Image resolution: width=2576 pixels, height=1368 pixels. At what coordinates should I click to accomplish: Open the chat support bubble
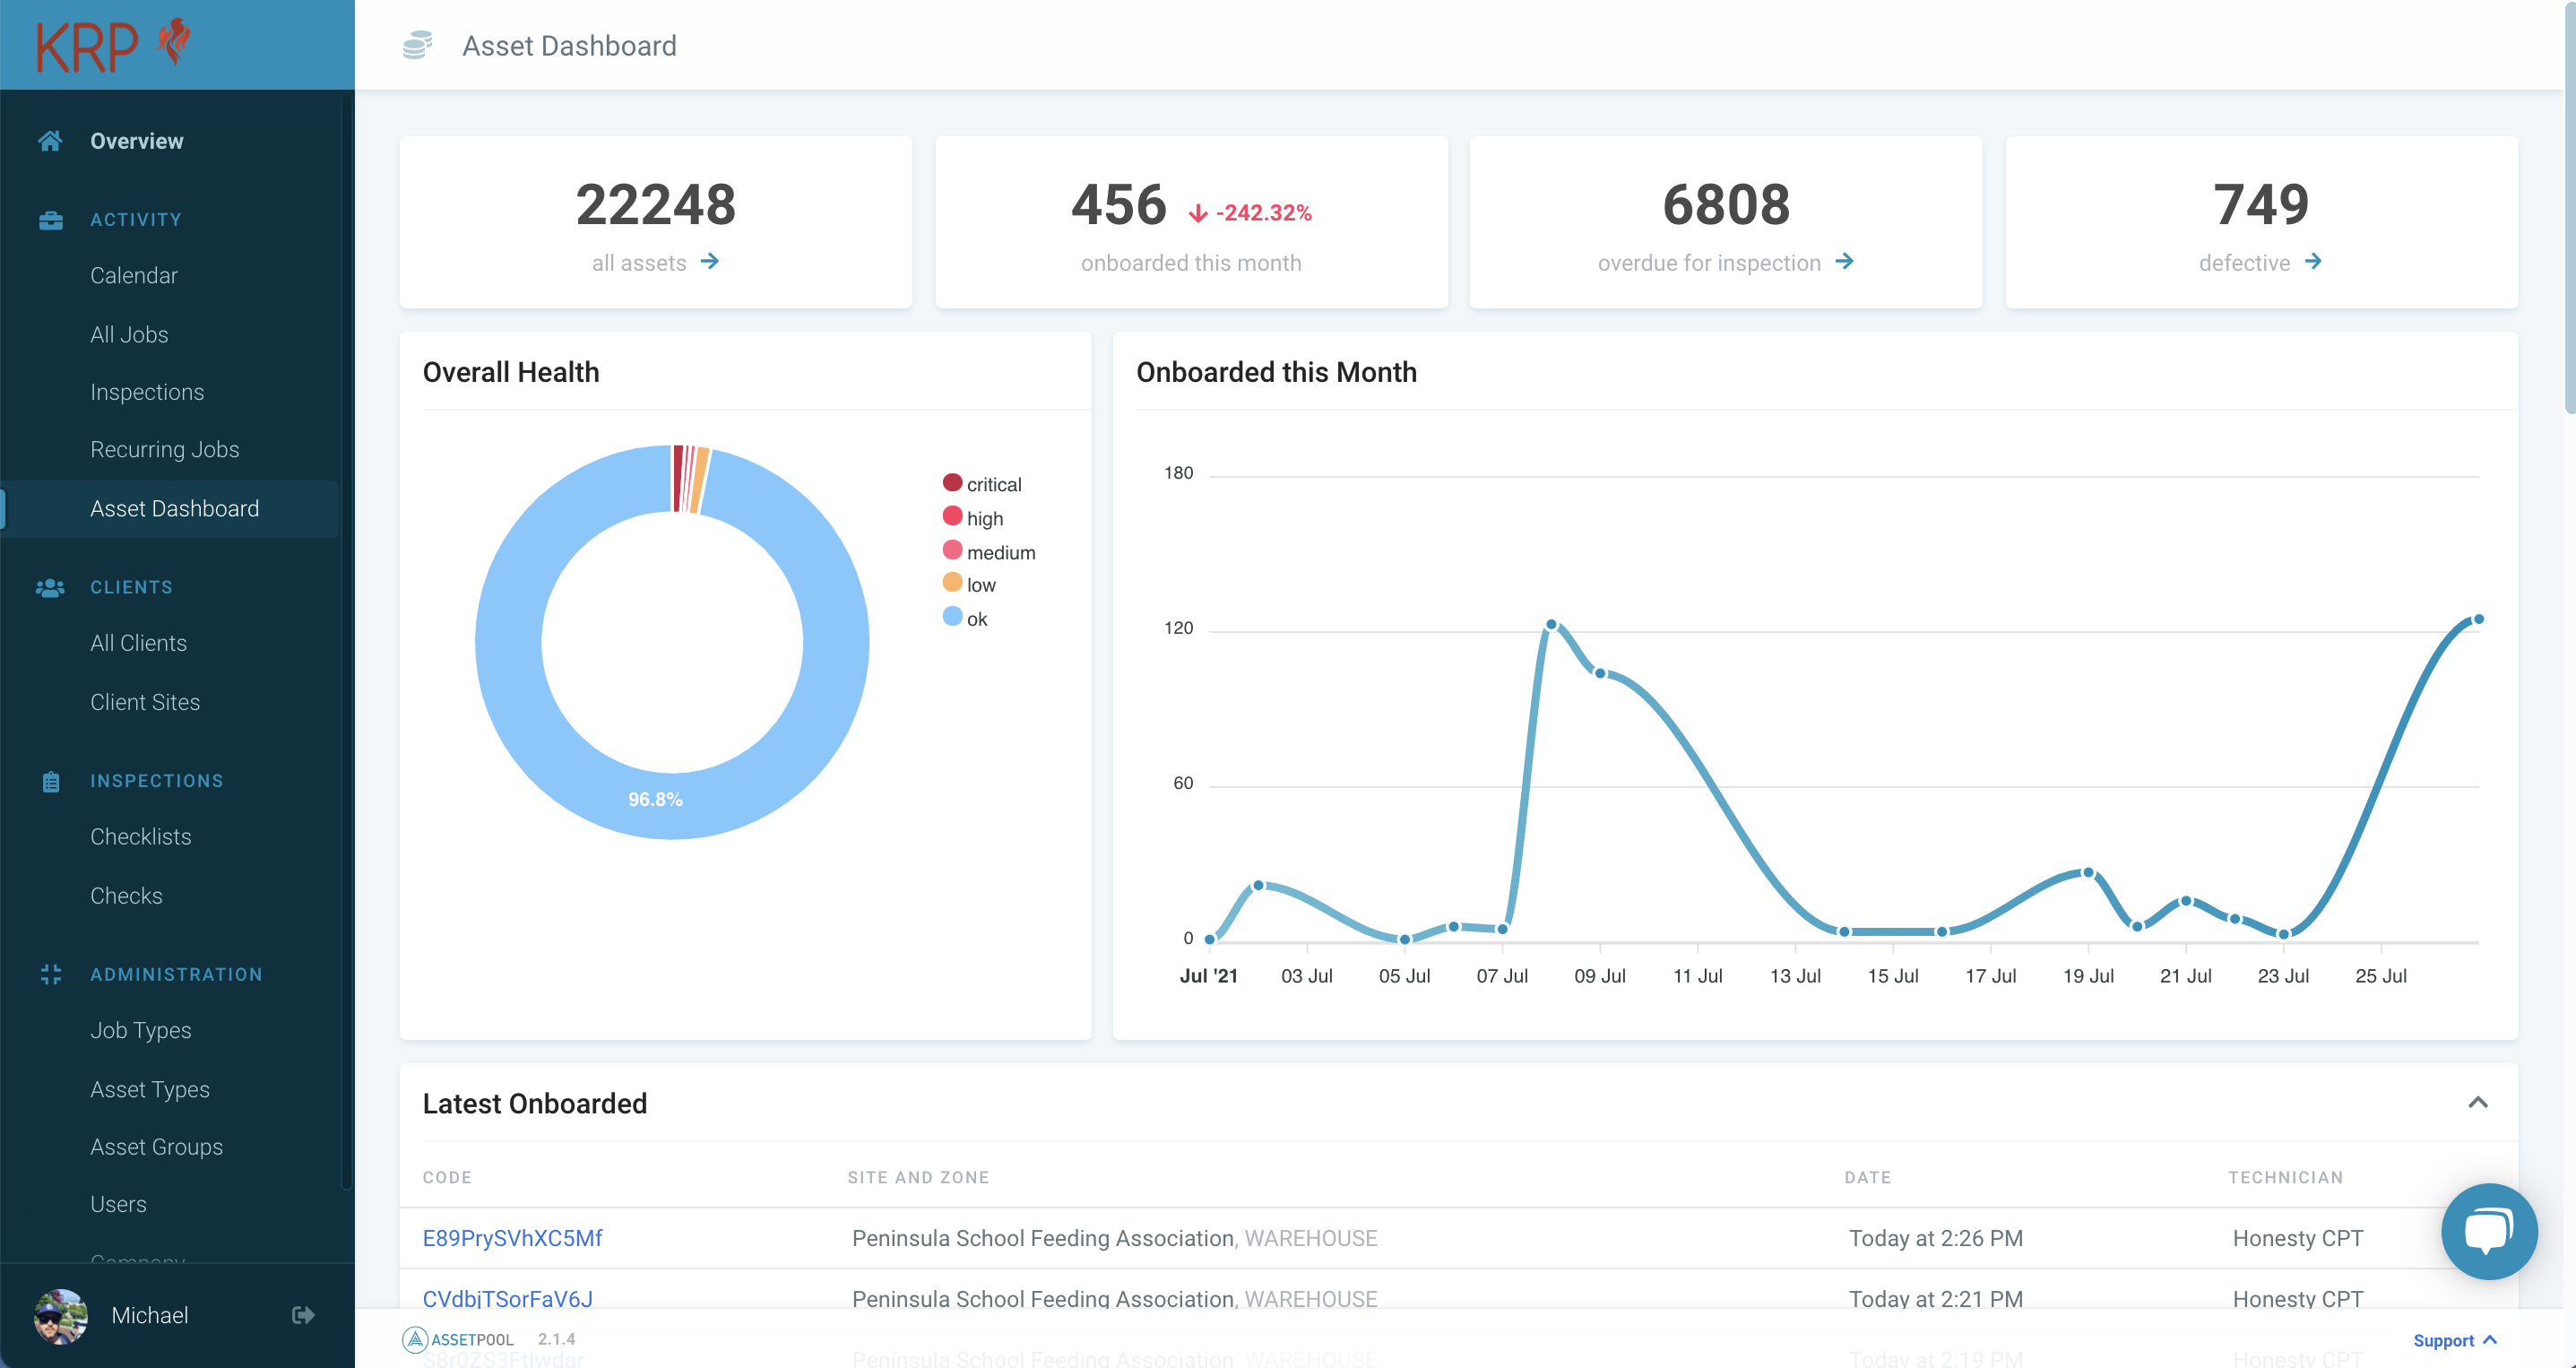(2489, 1231)
